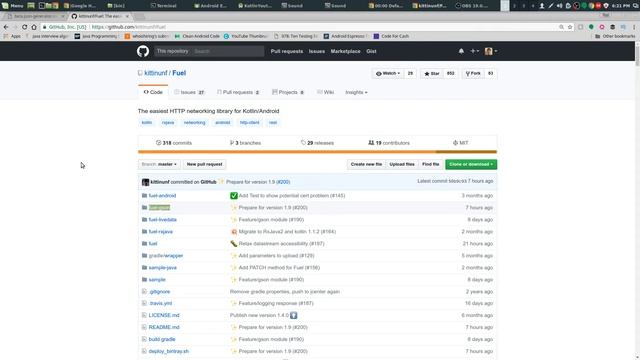Switch to the Code tab
The width and height of the screenshot is (640, 360).
tap(153, 92)
